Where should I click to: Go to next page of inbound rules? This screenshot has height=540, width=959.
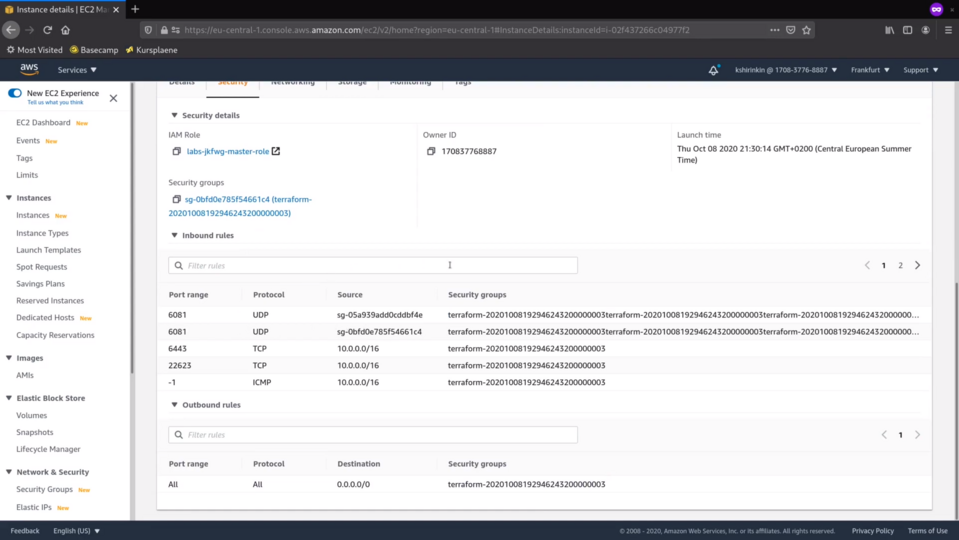[x=917, y=265]
